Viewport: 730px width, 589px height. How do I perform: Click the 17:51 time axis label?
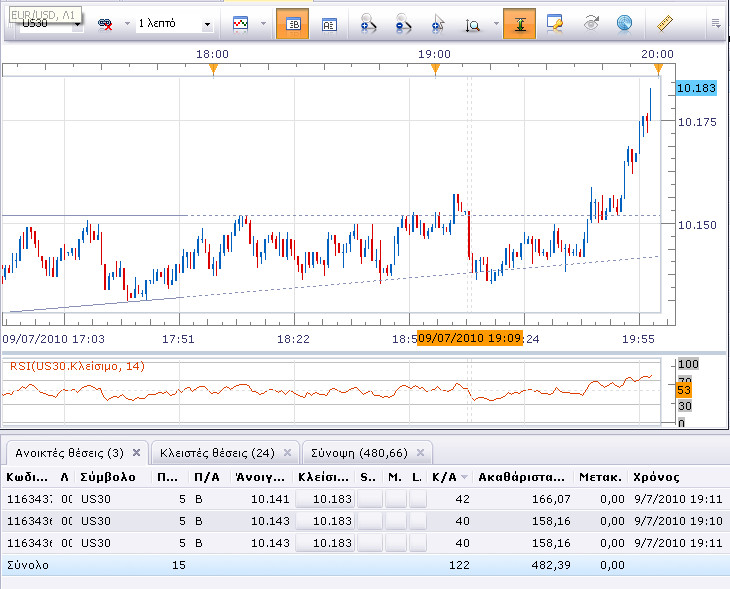coord(178,339)
